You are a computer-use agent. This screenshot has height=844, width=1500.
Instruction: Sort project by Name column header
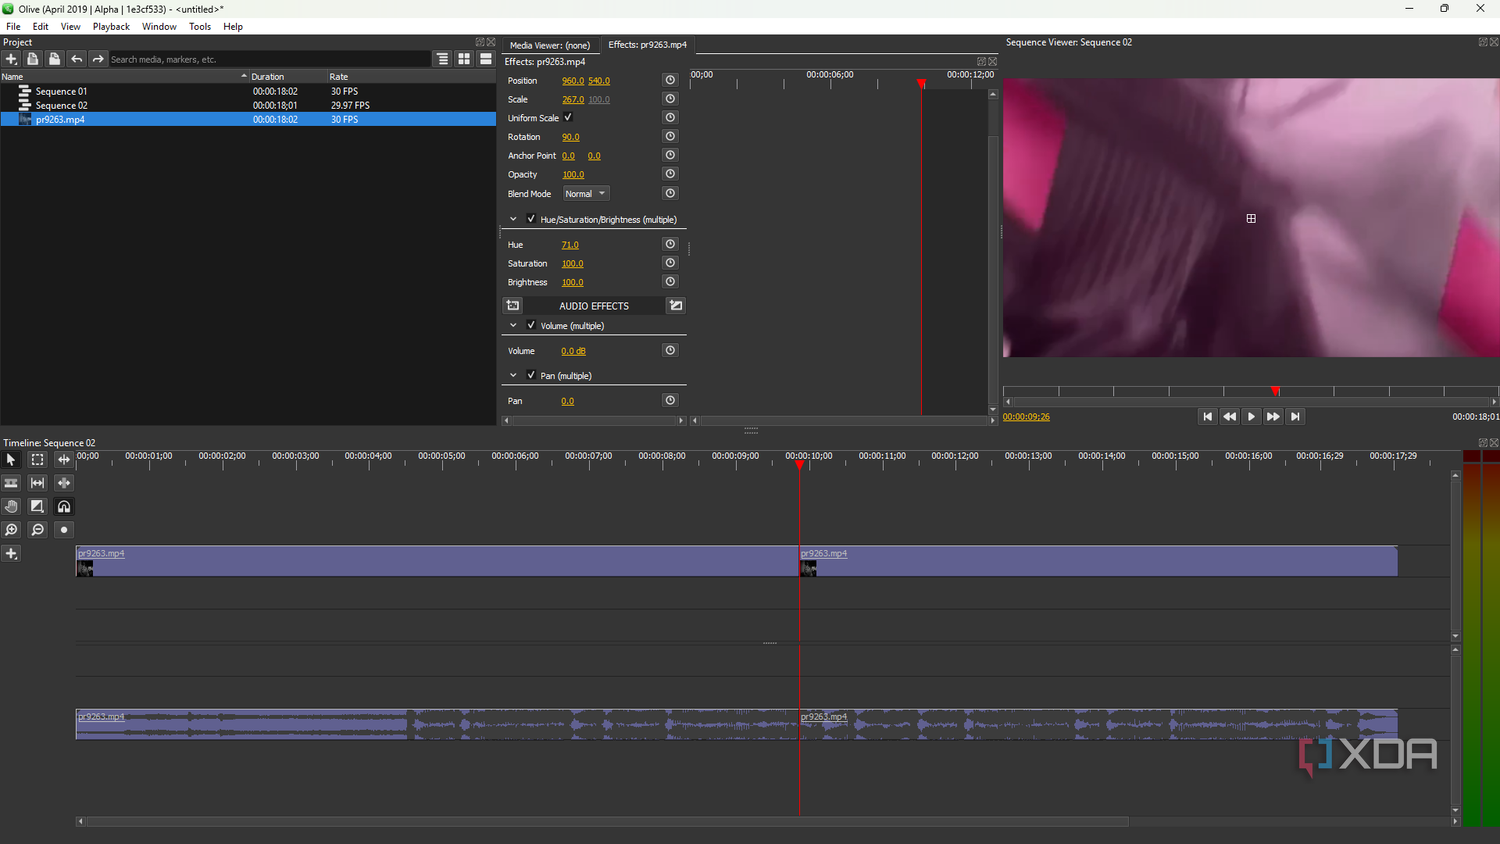(x=124, y=76)
